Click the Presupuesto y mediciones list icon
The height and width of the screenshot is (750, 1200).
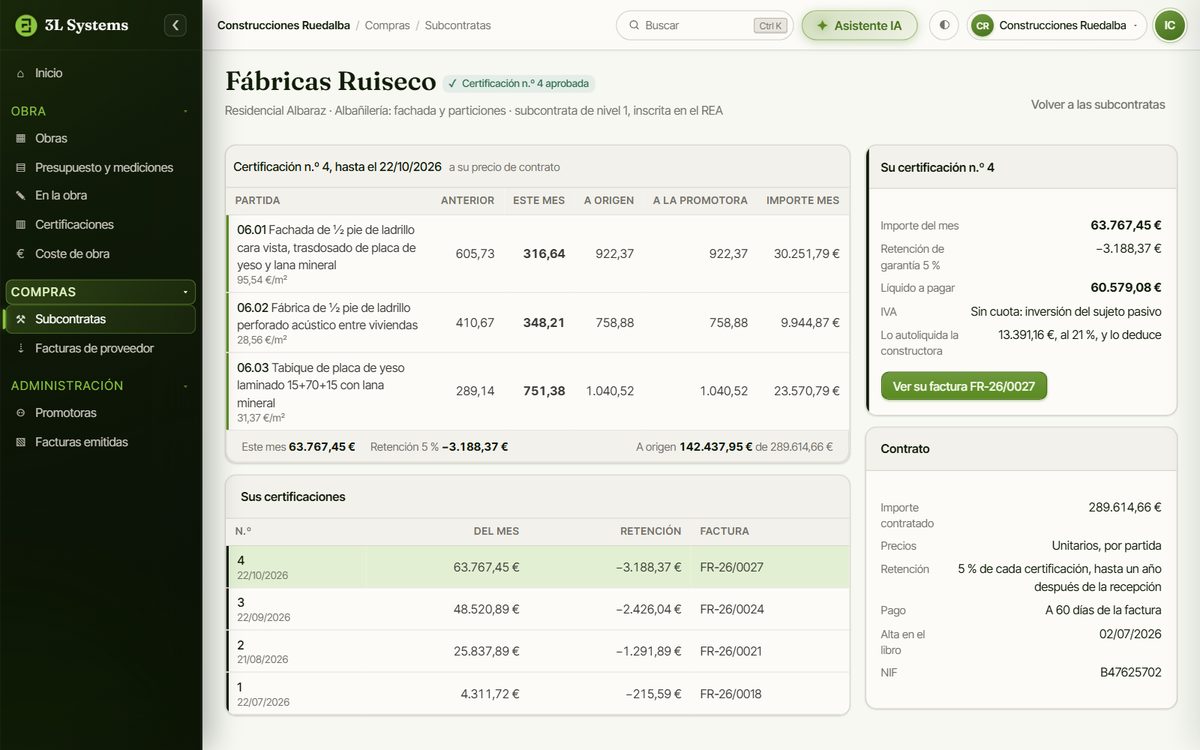click(20, 167)
